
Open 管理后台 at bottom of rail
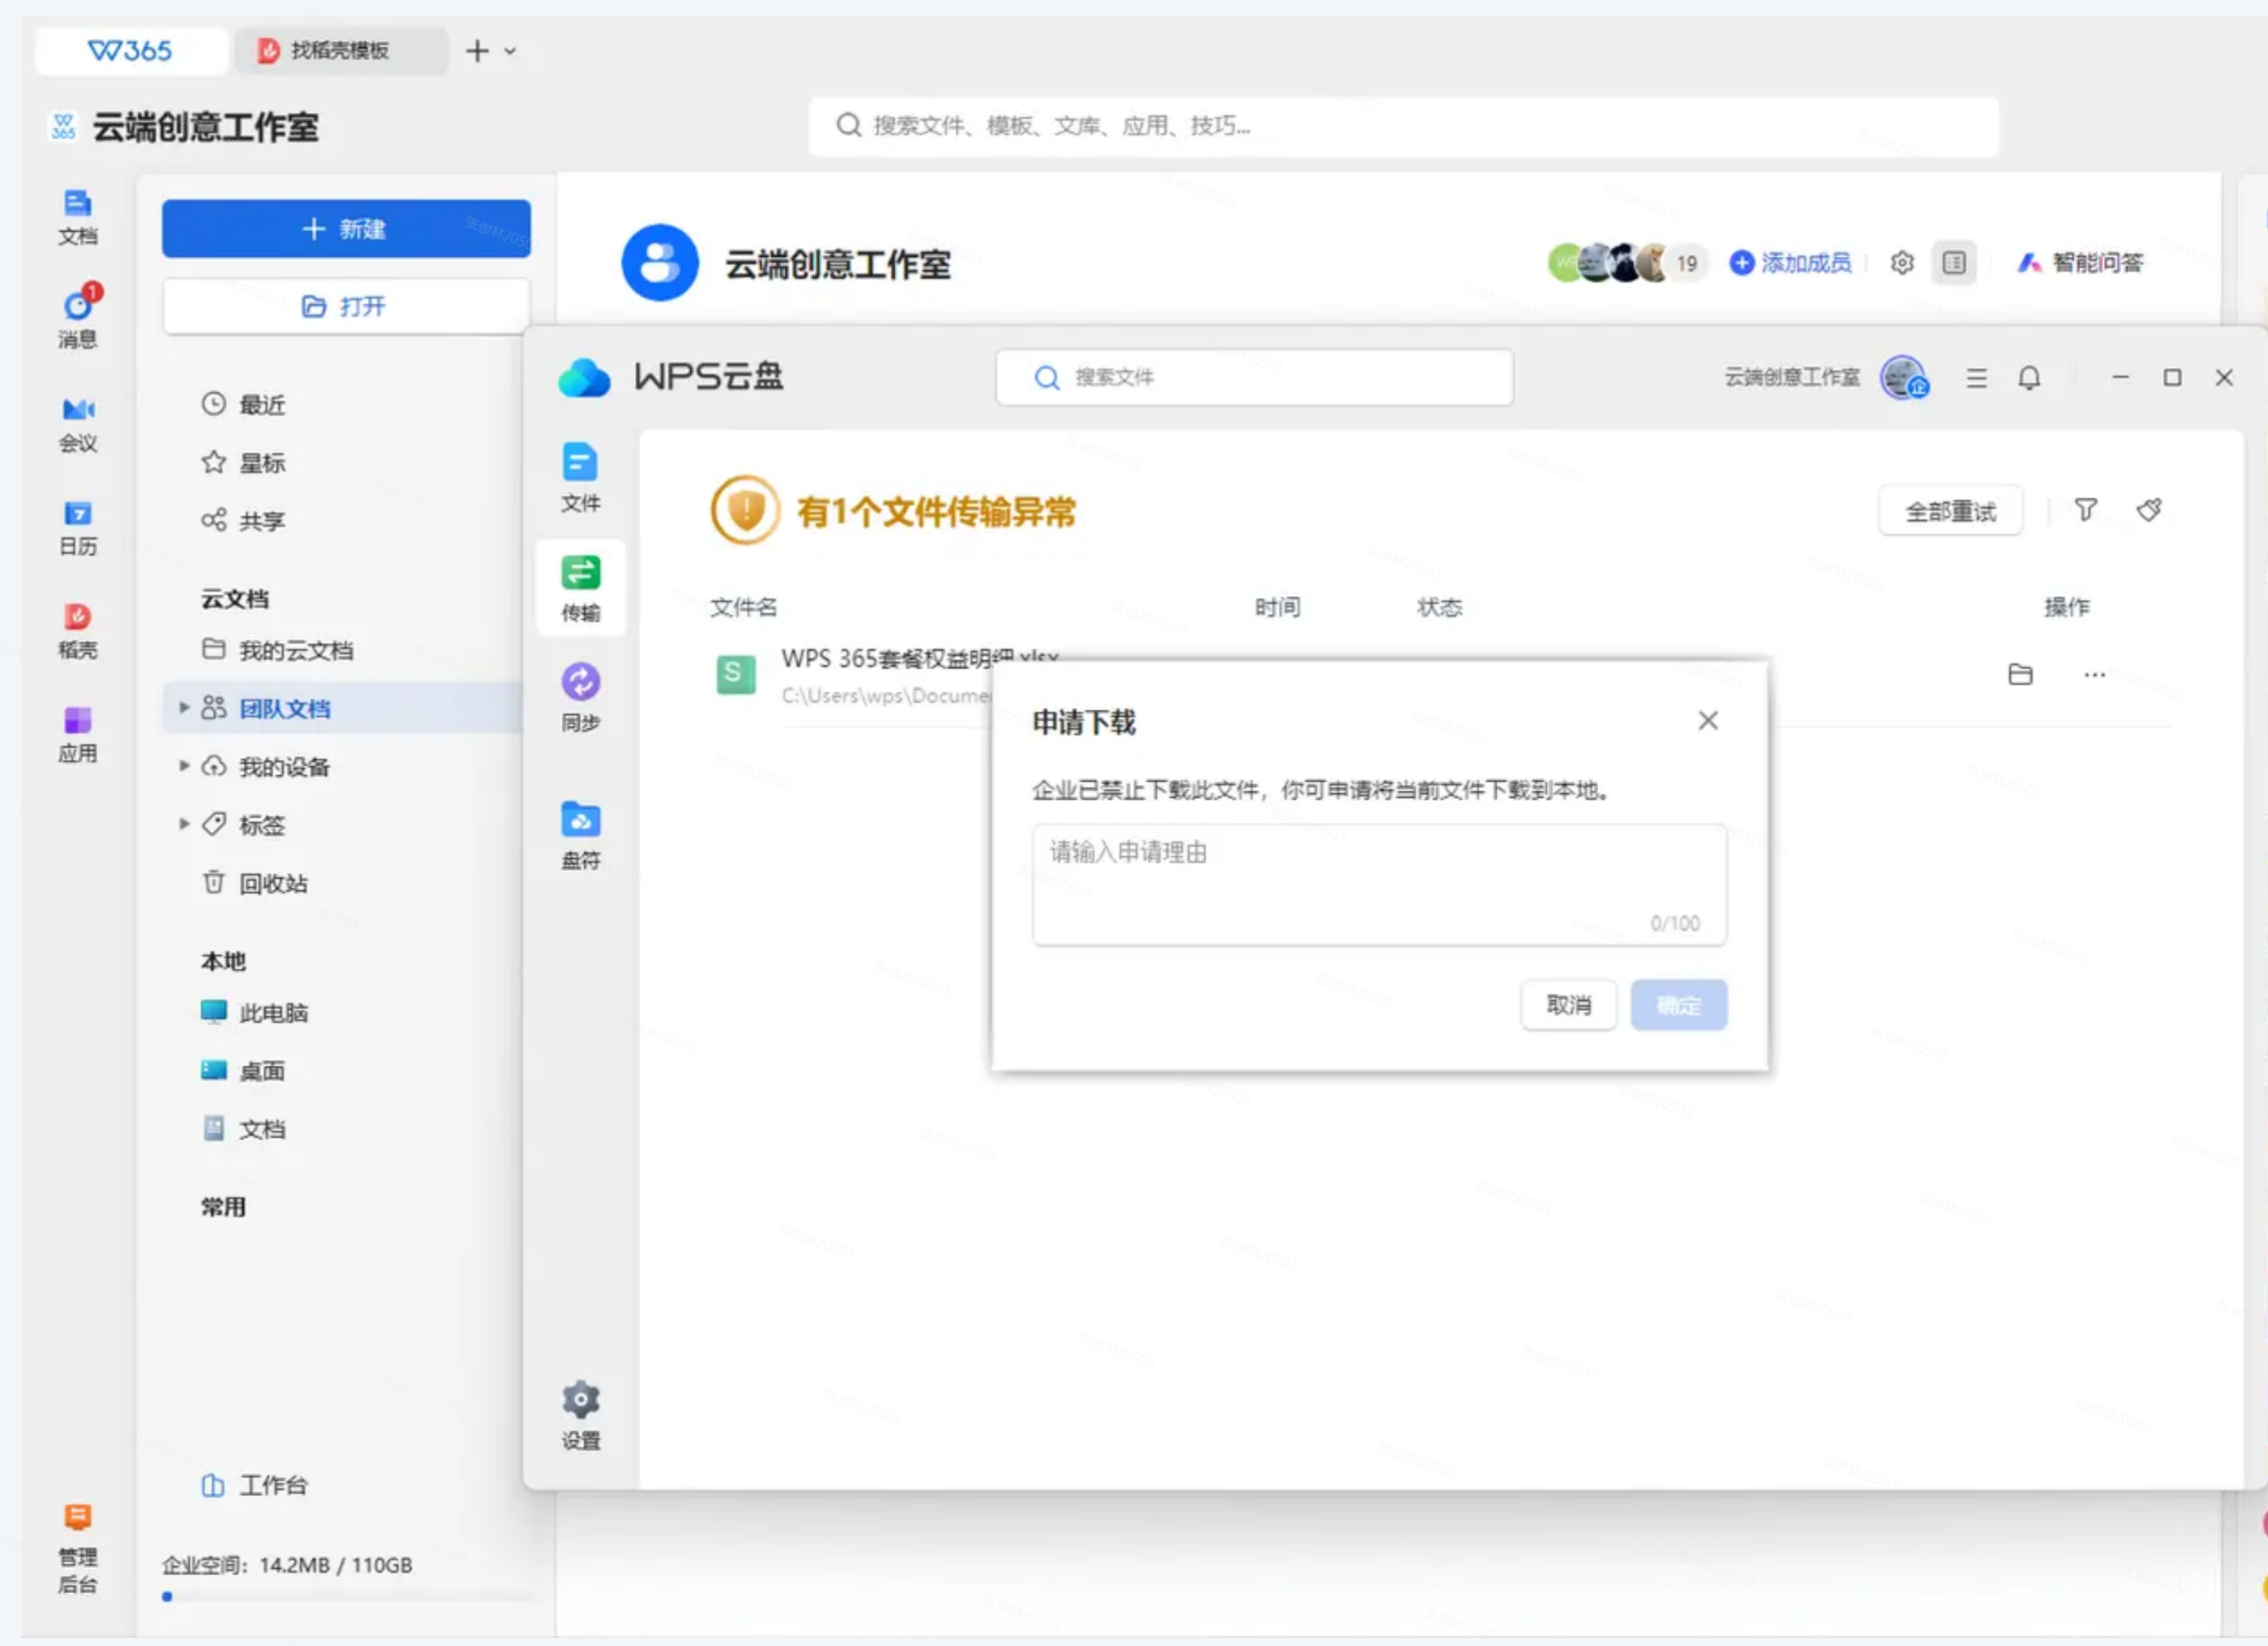coord(78,1550)
